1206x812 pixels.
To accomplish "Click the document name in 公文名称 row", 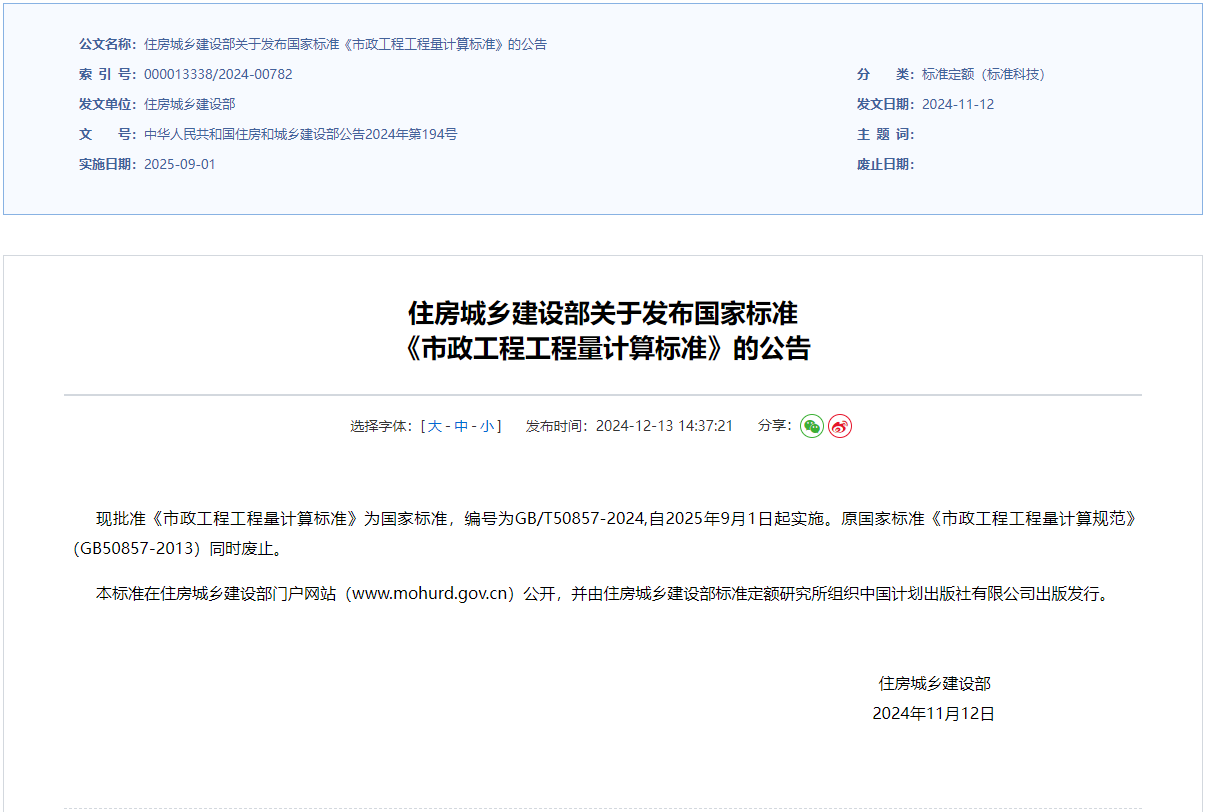I will click(346, 44).
